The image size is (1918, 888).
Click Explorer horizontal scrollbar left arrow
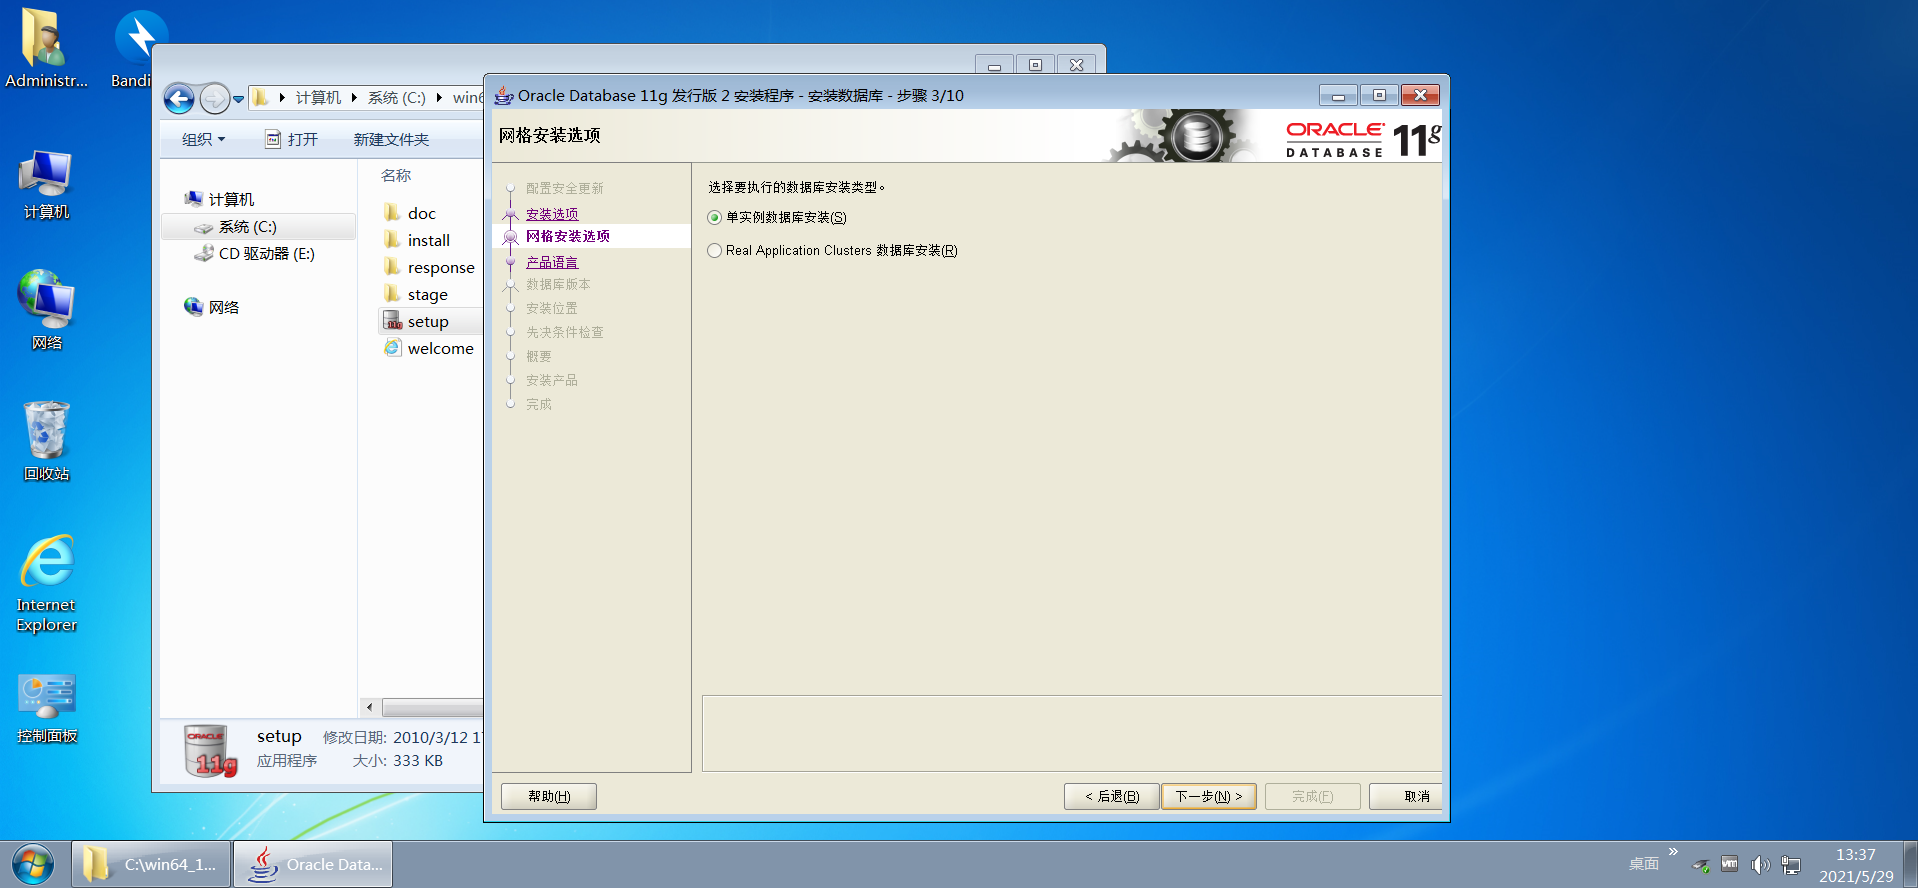pos(370,707)
